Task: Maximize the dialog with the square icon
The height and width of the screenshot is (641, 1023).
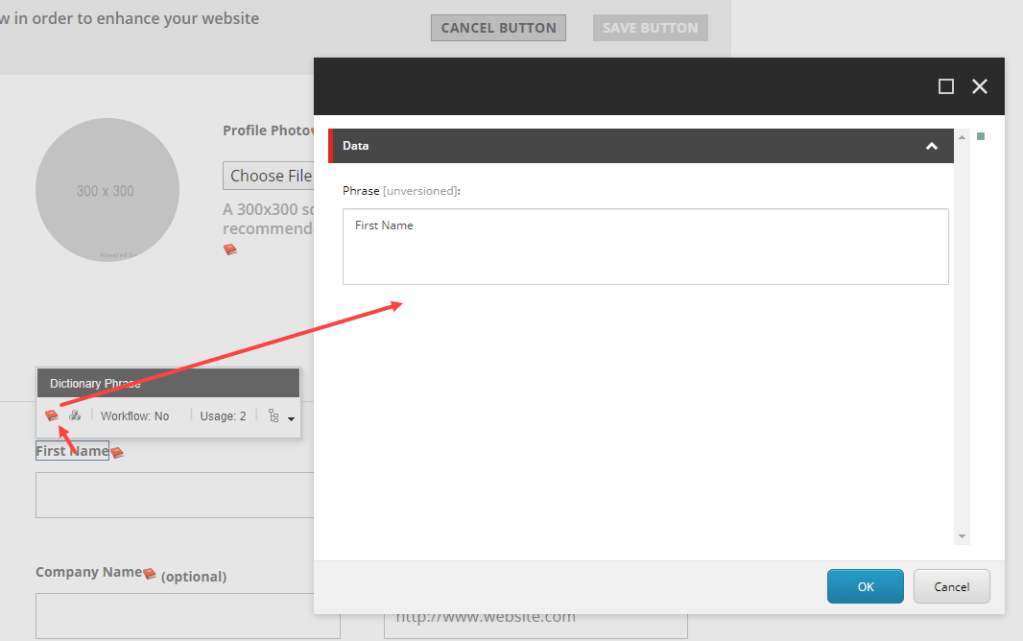Action: tap(946, 87)
